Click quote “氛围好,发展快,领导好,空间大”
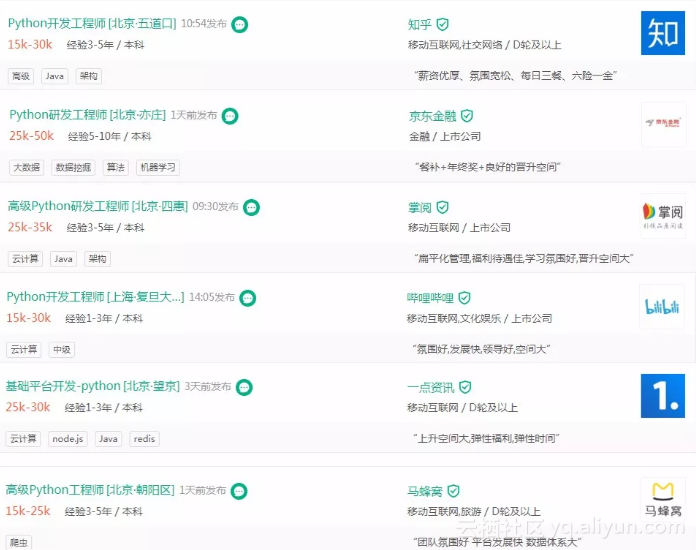Screen dimensions: 696x550 (481, 349)
